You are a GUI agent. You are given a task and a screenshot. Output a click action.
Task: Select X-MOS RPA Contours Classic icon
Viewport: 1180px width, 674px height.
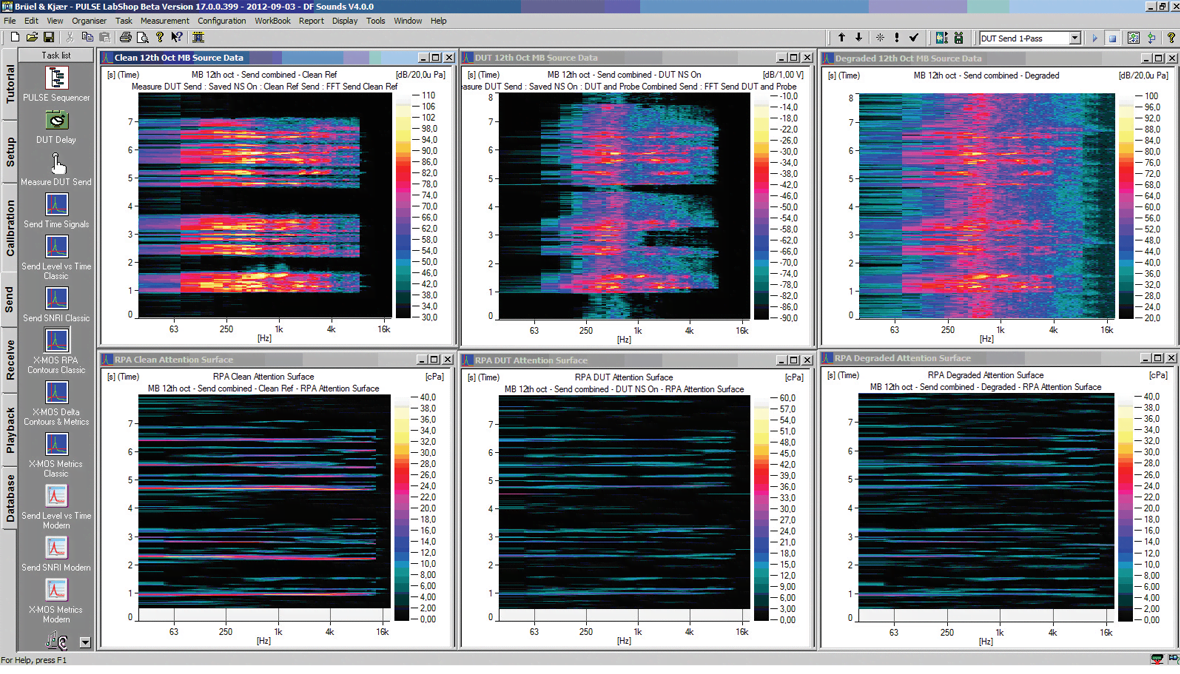point(57,341)
